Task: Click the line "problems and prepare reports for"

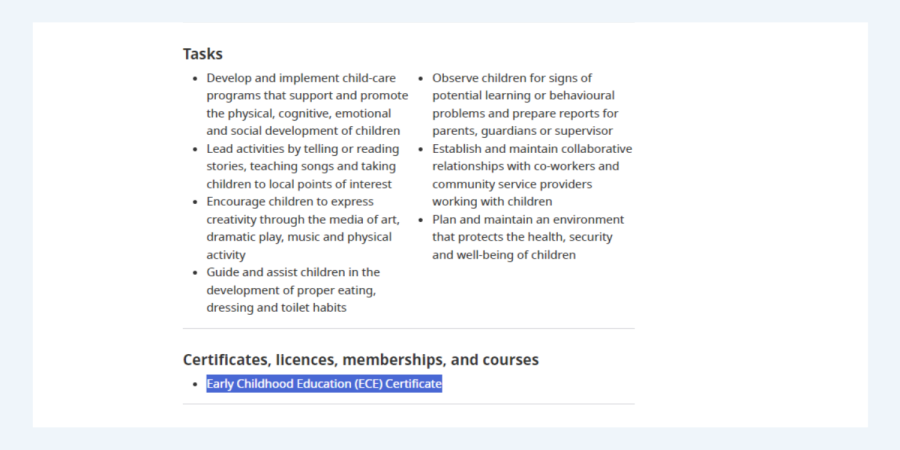Action: [x=525, y=113]
